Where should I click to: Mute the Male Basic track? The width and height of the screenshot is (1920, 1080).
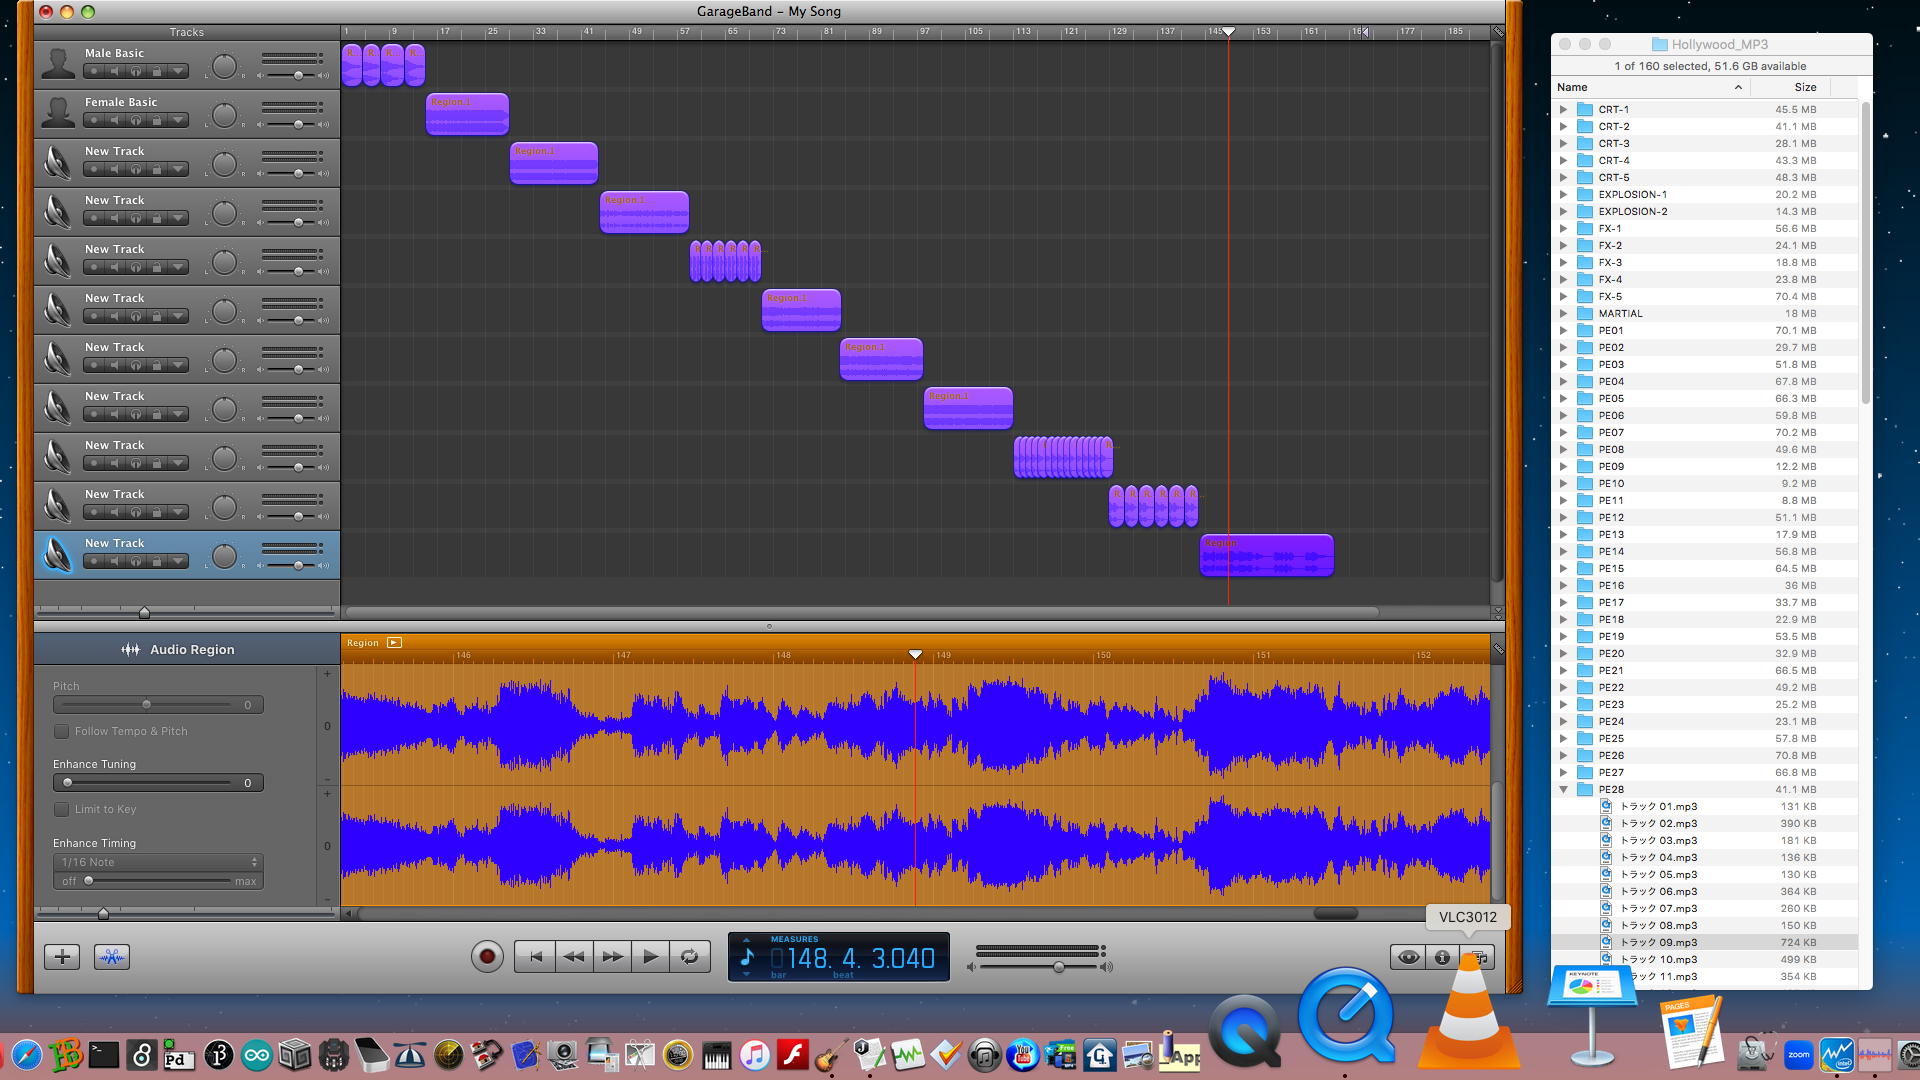tap(114, 71)
